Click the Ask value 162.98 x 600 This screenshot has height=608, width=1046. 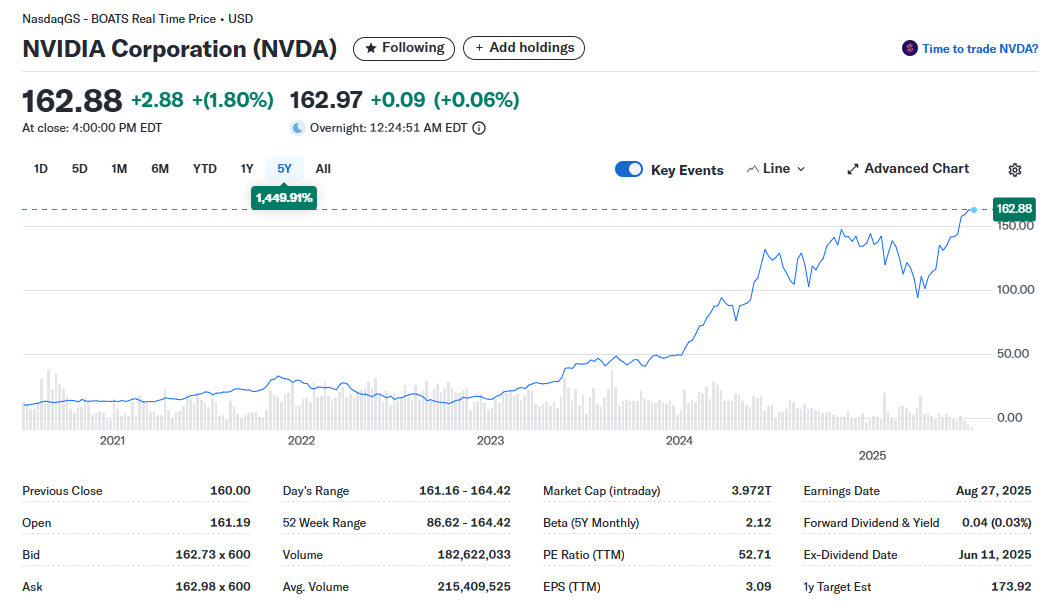(x=213, y=587)
